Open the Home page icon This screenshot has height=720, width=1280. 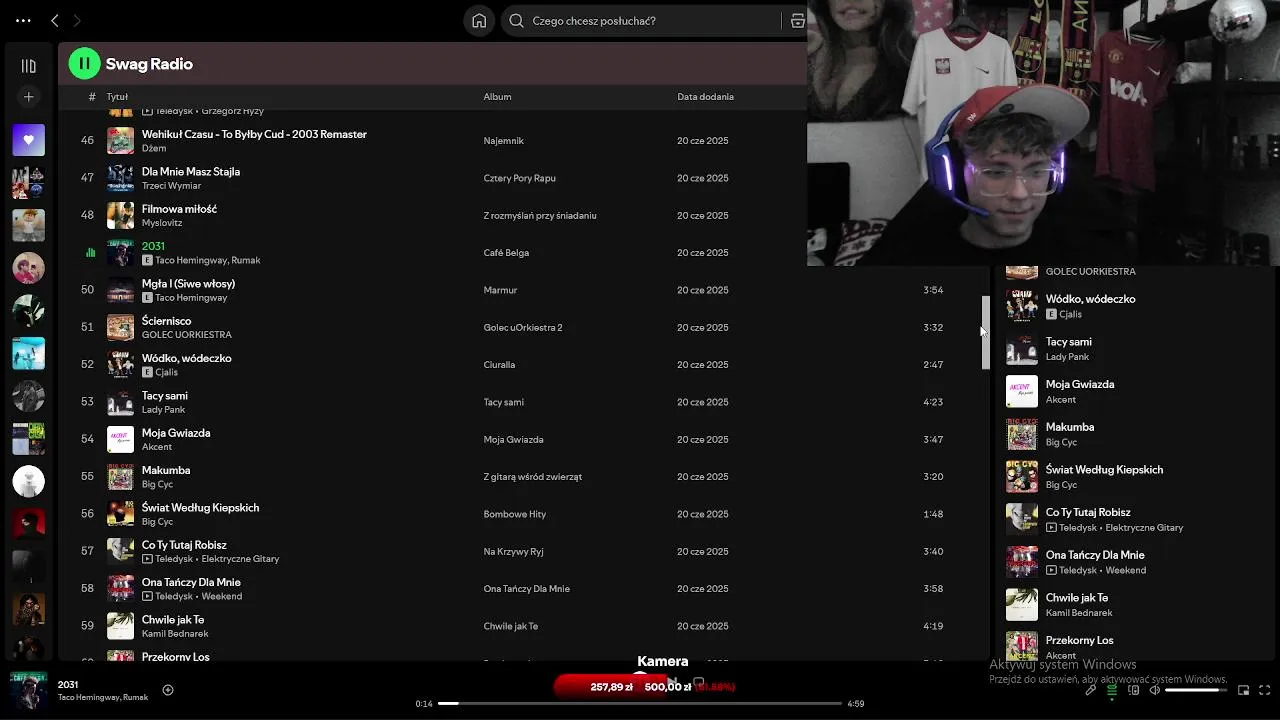click(479, 20)
